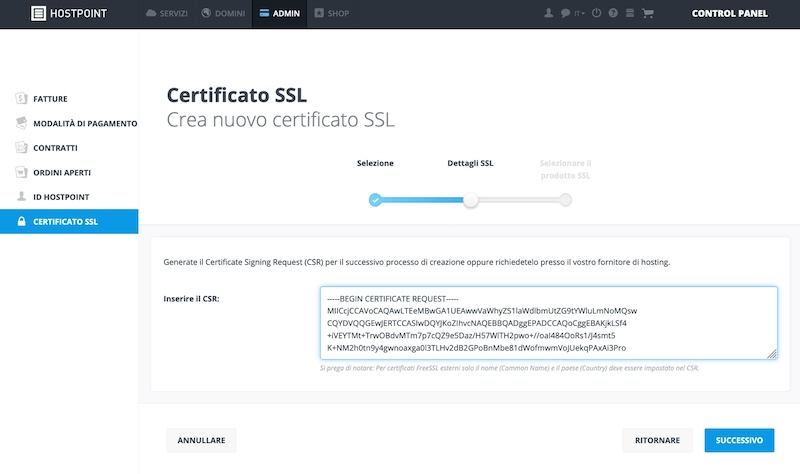This screenshot has width=800, height=474.
Task: Open the help question mark icon
Action: coord(613,13)
